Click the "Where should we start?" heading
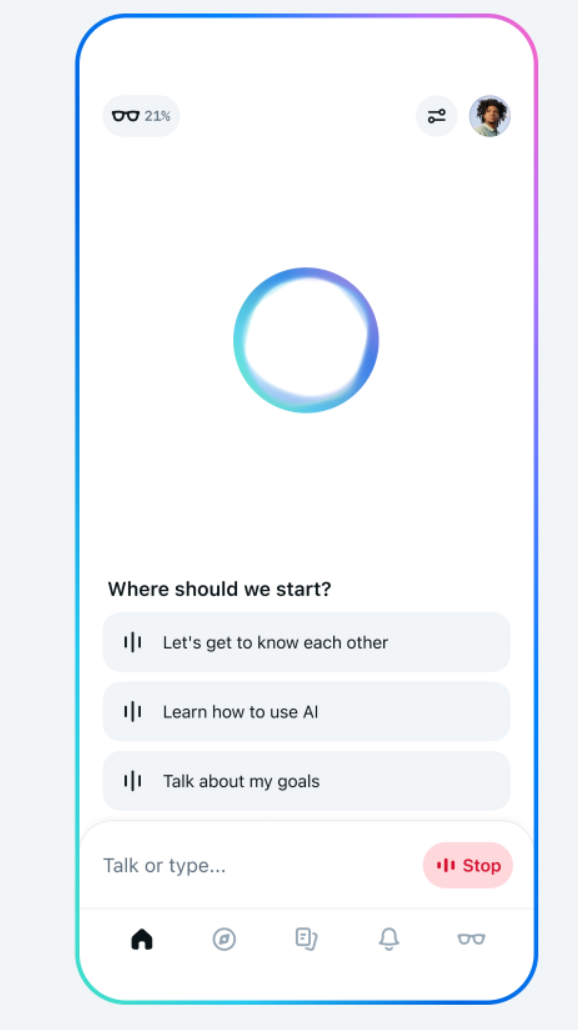This screenshot has height=1030, width=578. 219,589
